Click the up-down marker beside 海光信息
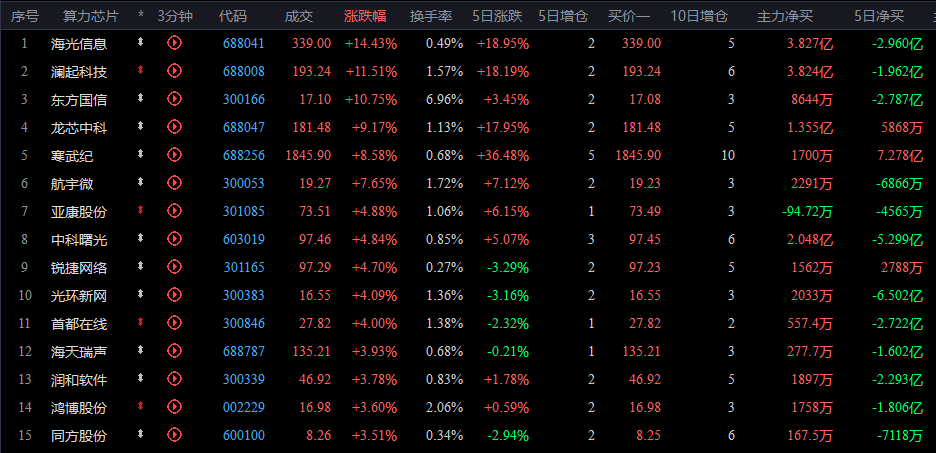Viewport: 936px width, 453px height. coord(141,42)
